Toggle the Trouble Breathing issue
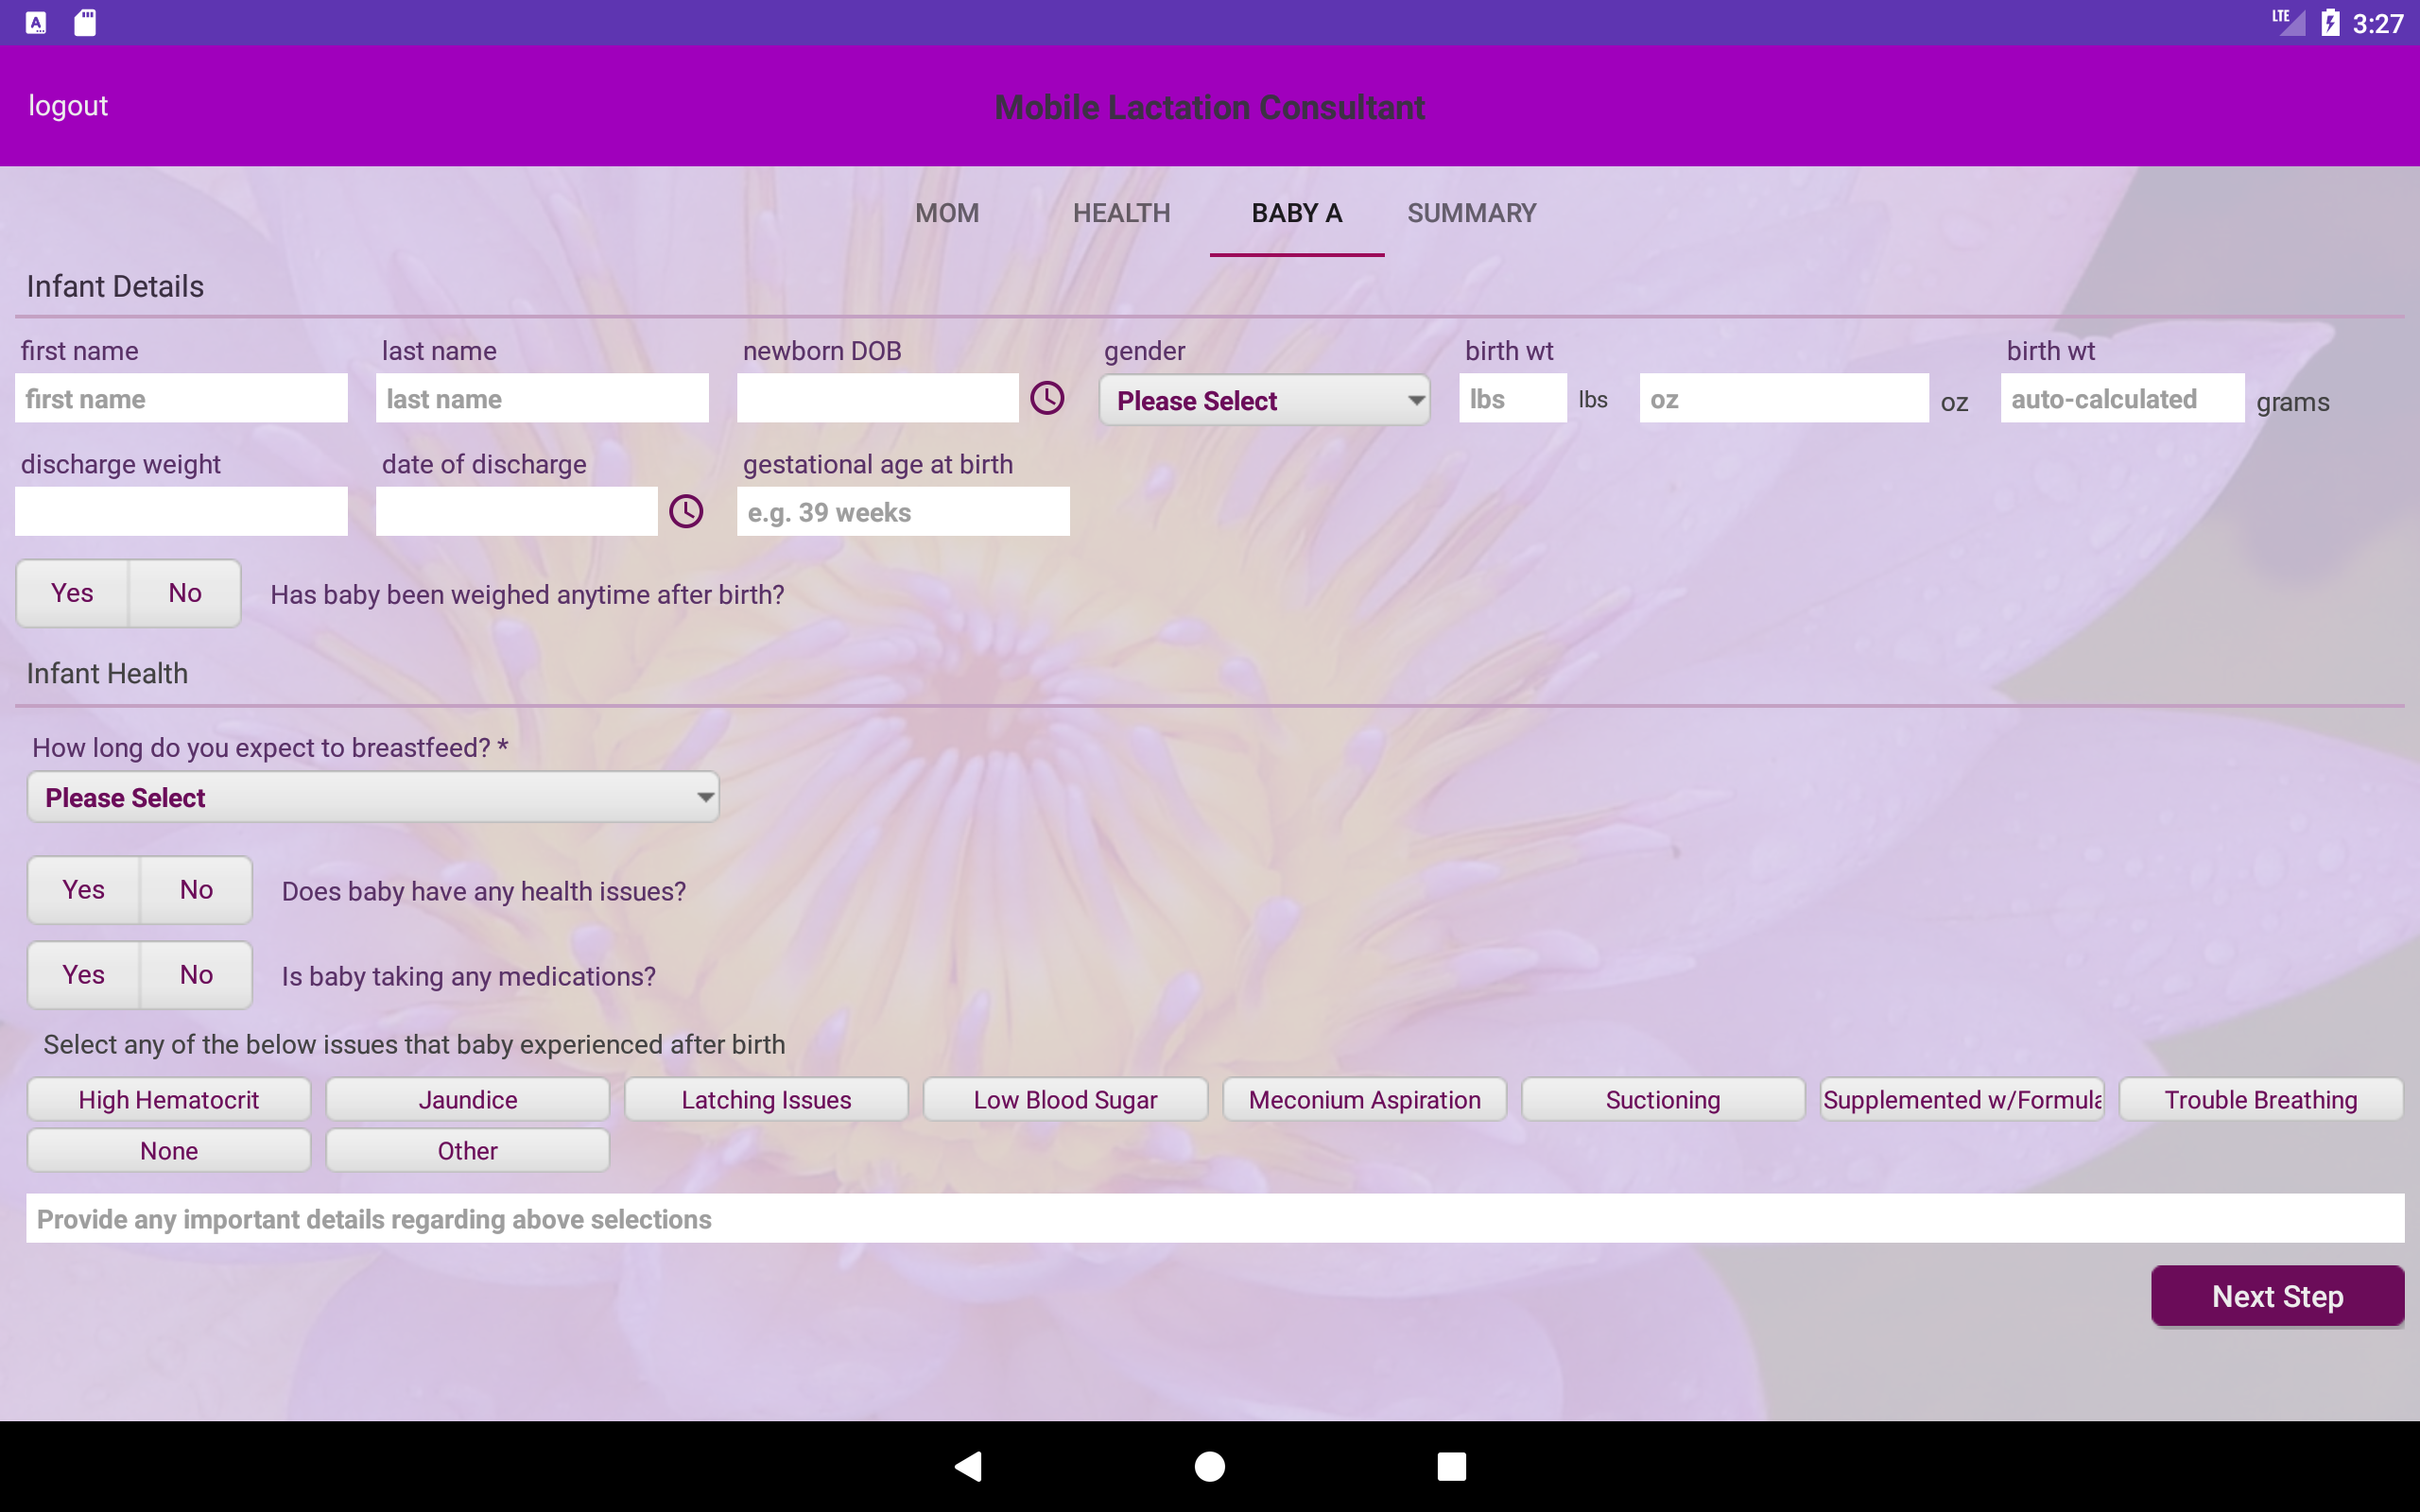The image size is (2420, 1512). point(2261,1099)
